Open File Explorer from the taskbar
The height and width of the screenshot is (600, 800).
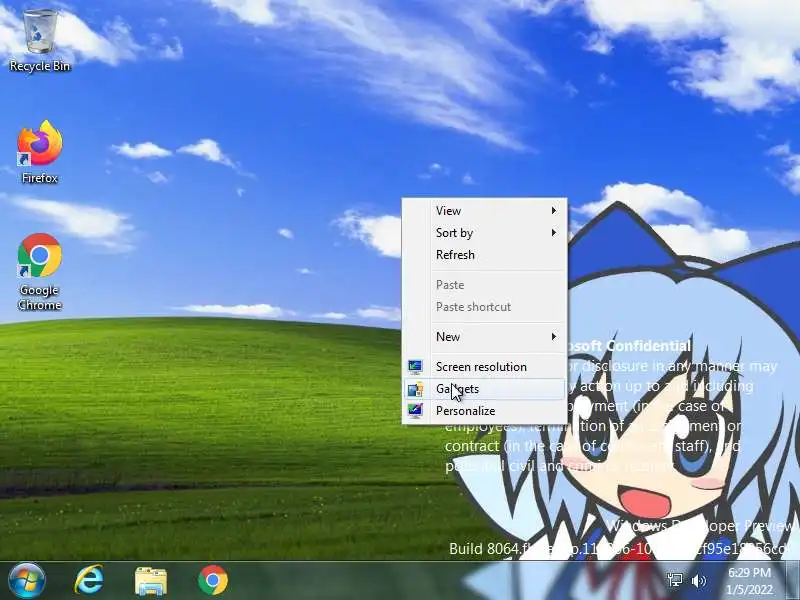click(151, 581)
